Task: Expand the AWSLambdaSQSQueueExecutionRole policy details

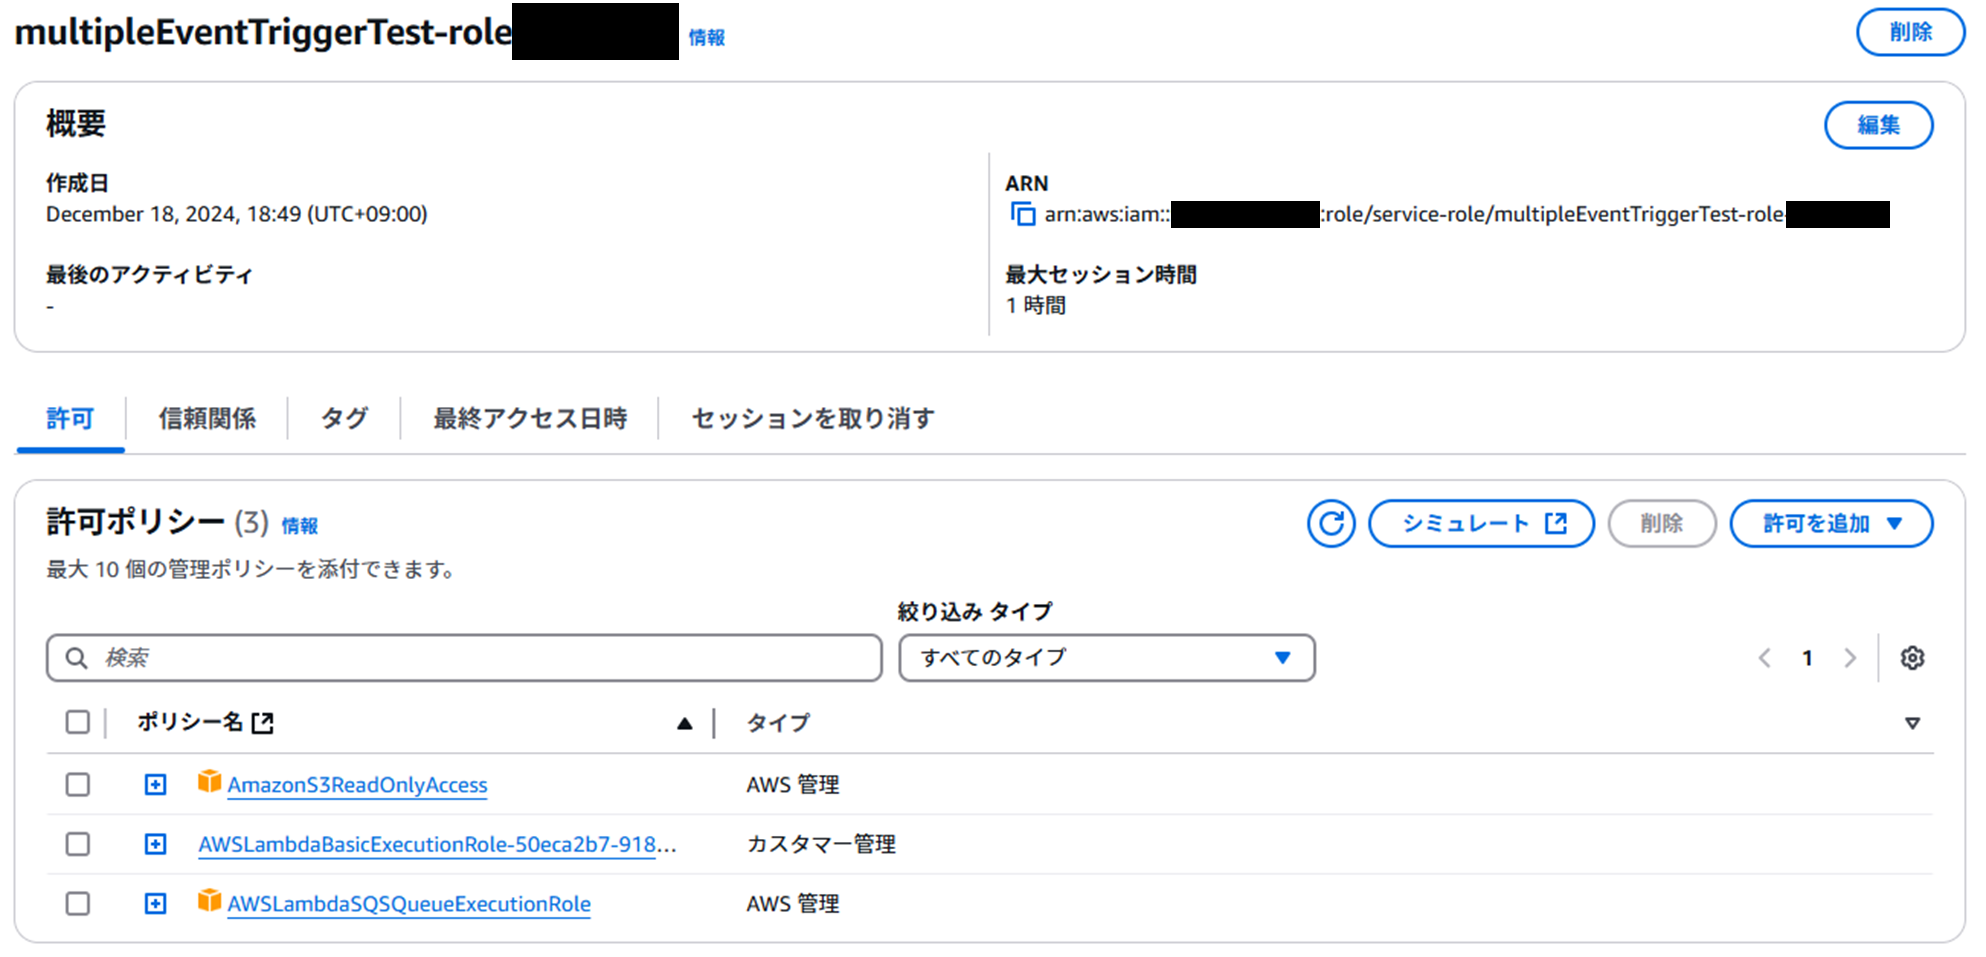Action: [x=155, y=904]
